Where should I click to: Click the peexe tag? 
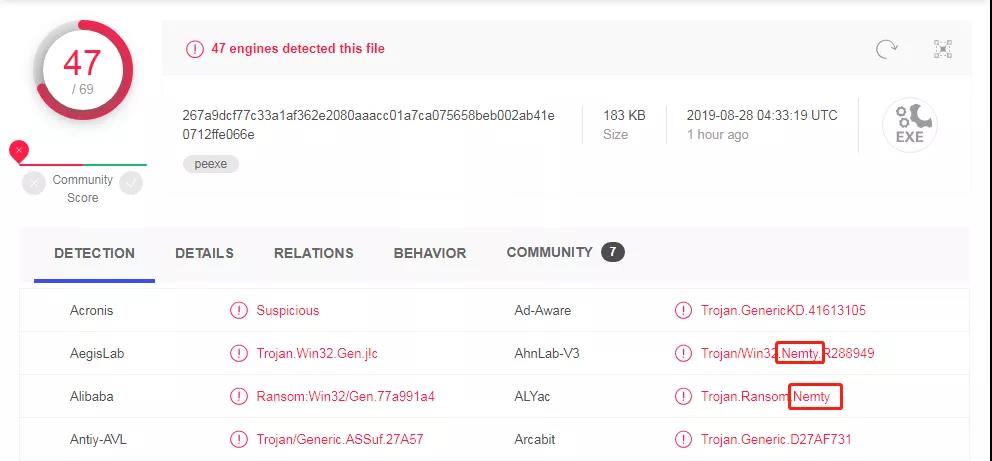pos(211,164)
